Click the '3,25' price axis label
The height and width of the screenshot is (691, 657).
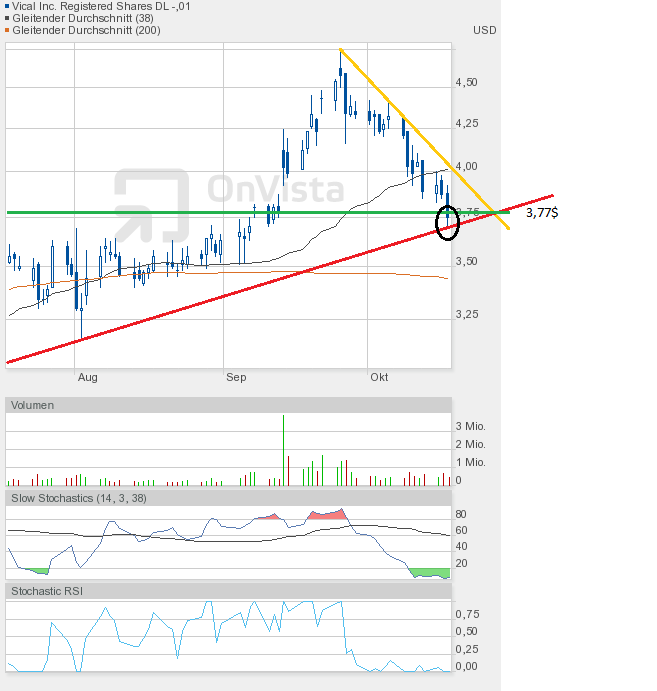467,314
